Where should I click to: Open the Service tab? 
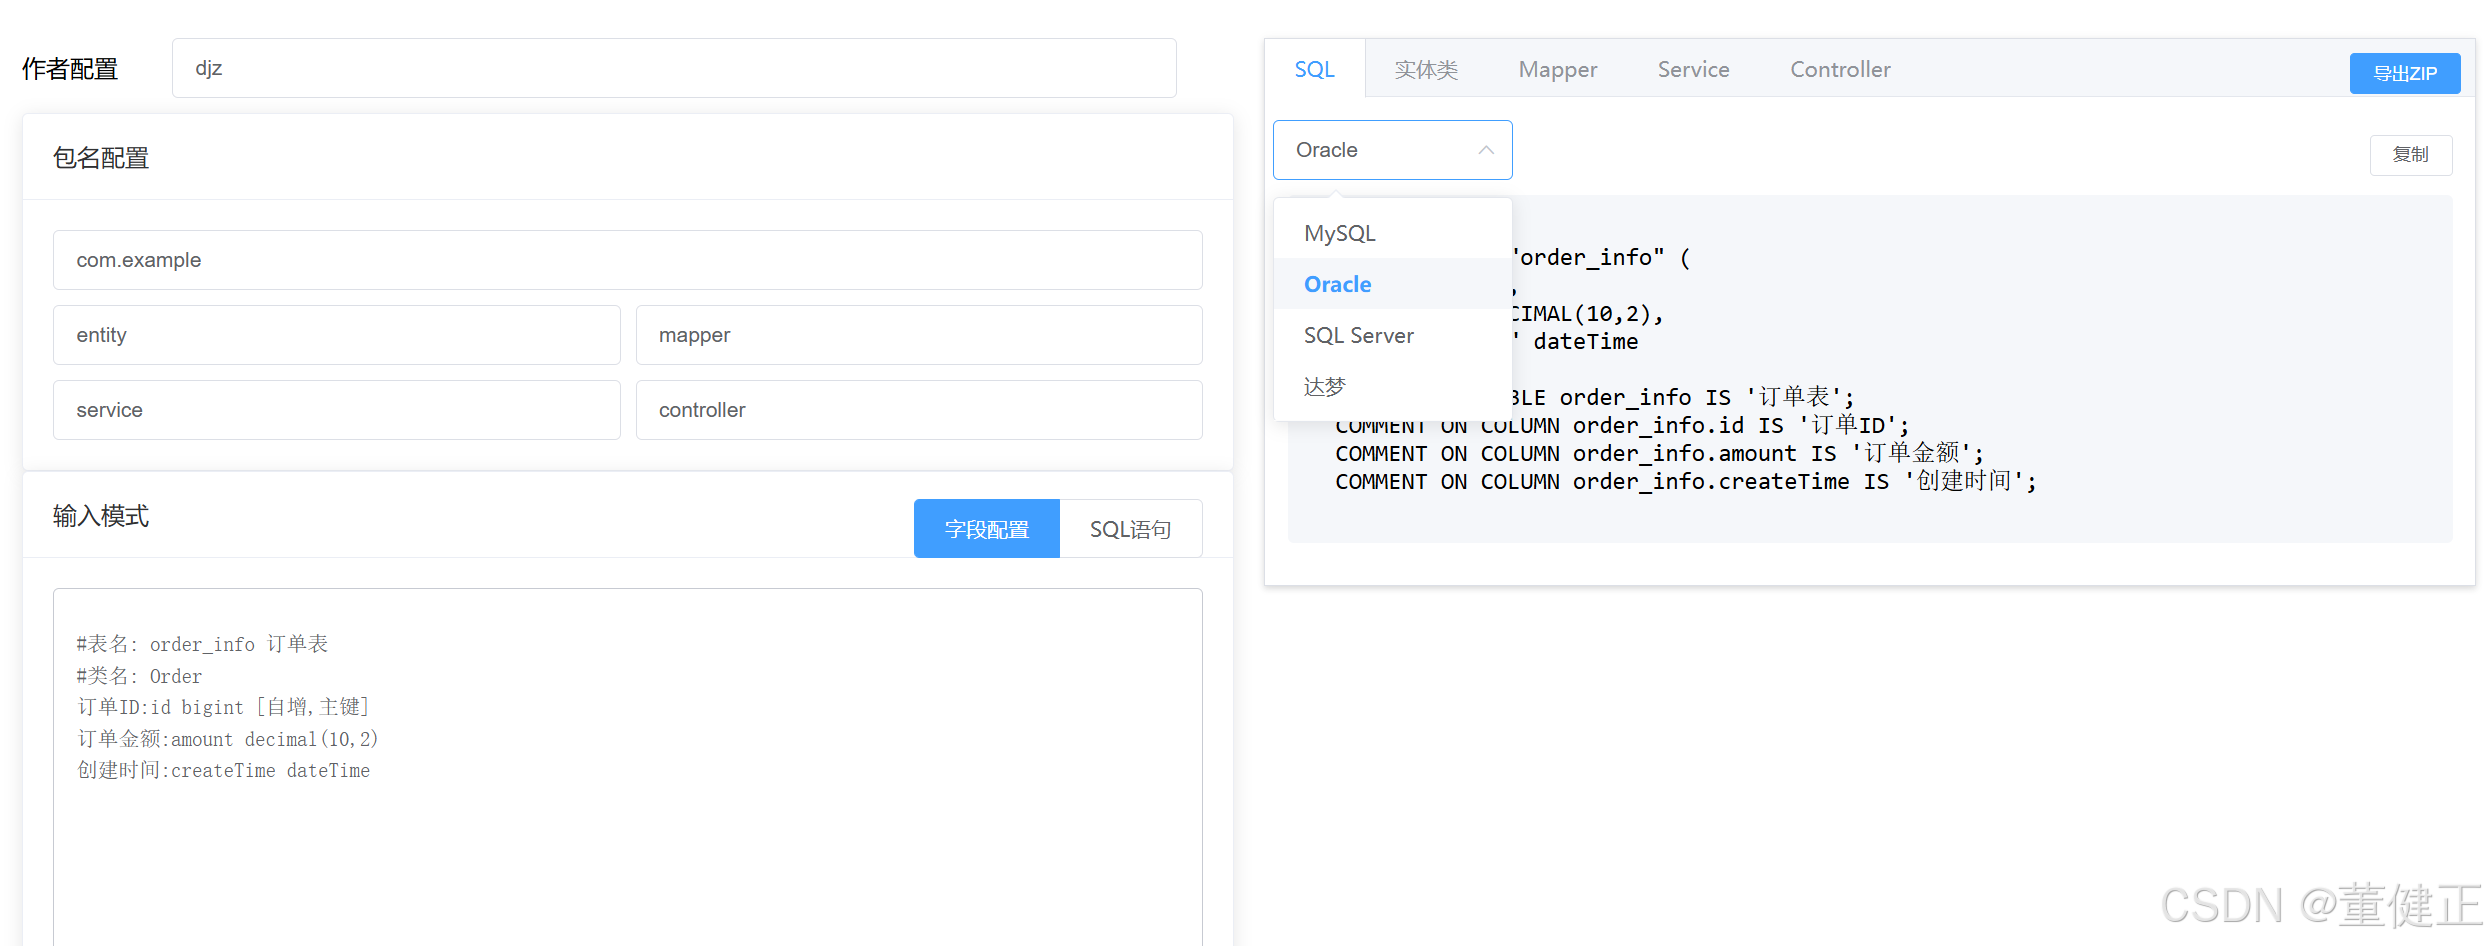[x=1693, y=69]
